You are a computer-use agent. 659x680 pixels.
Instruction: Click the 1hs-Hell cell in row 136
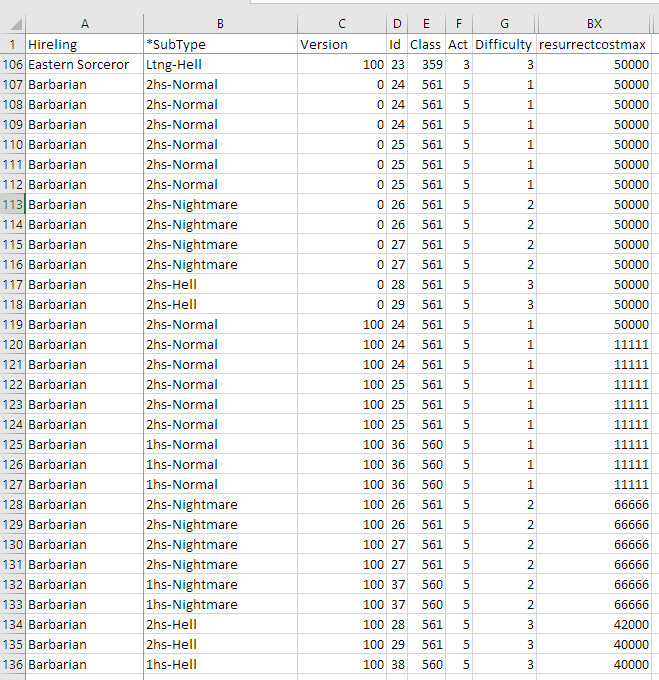[220, 664]
